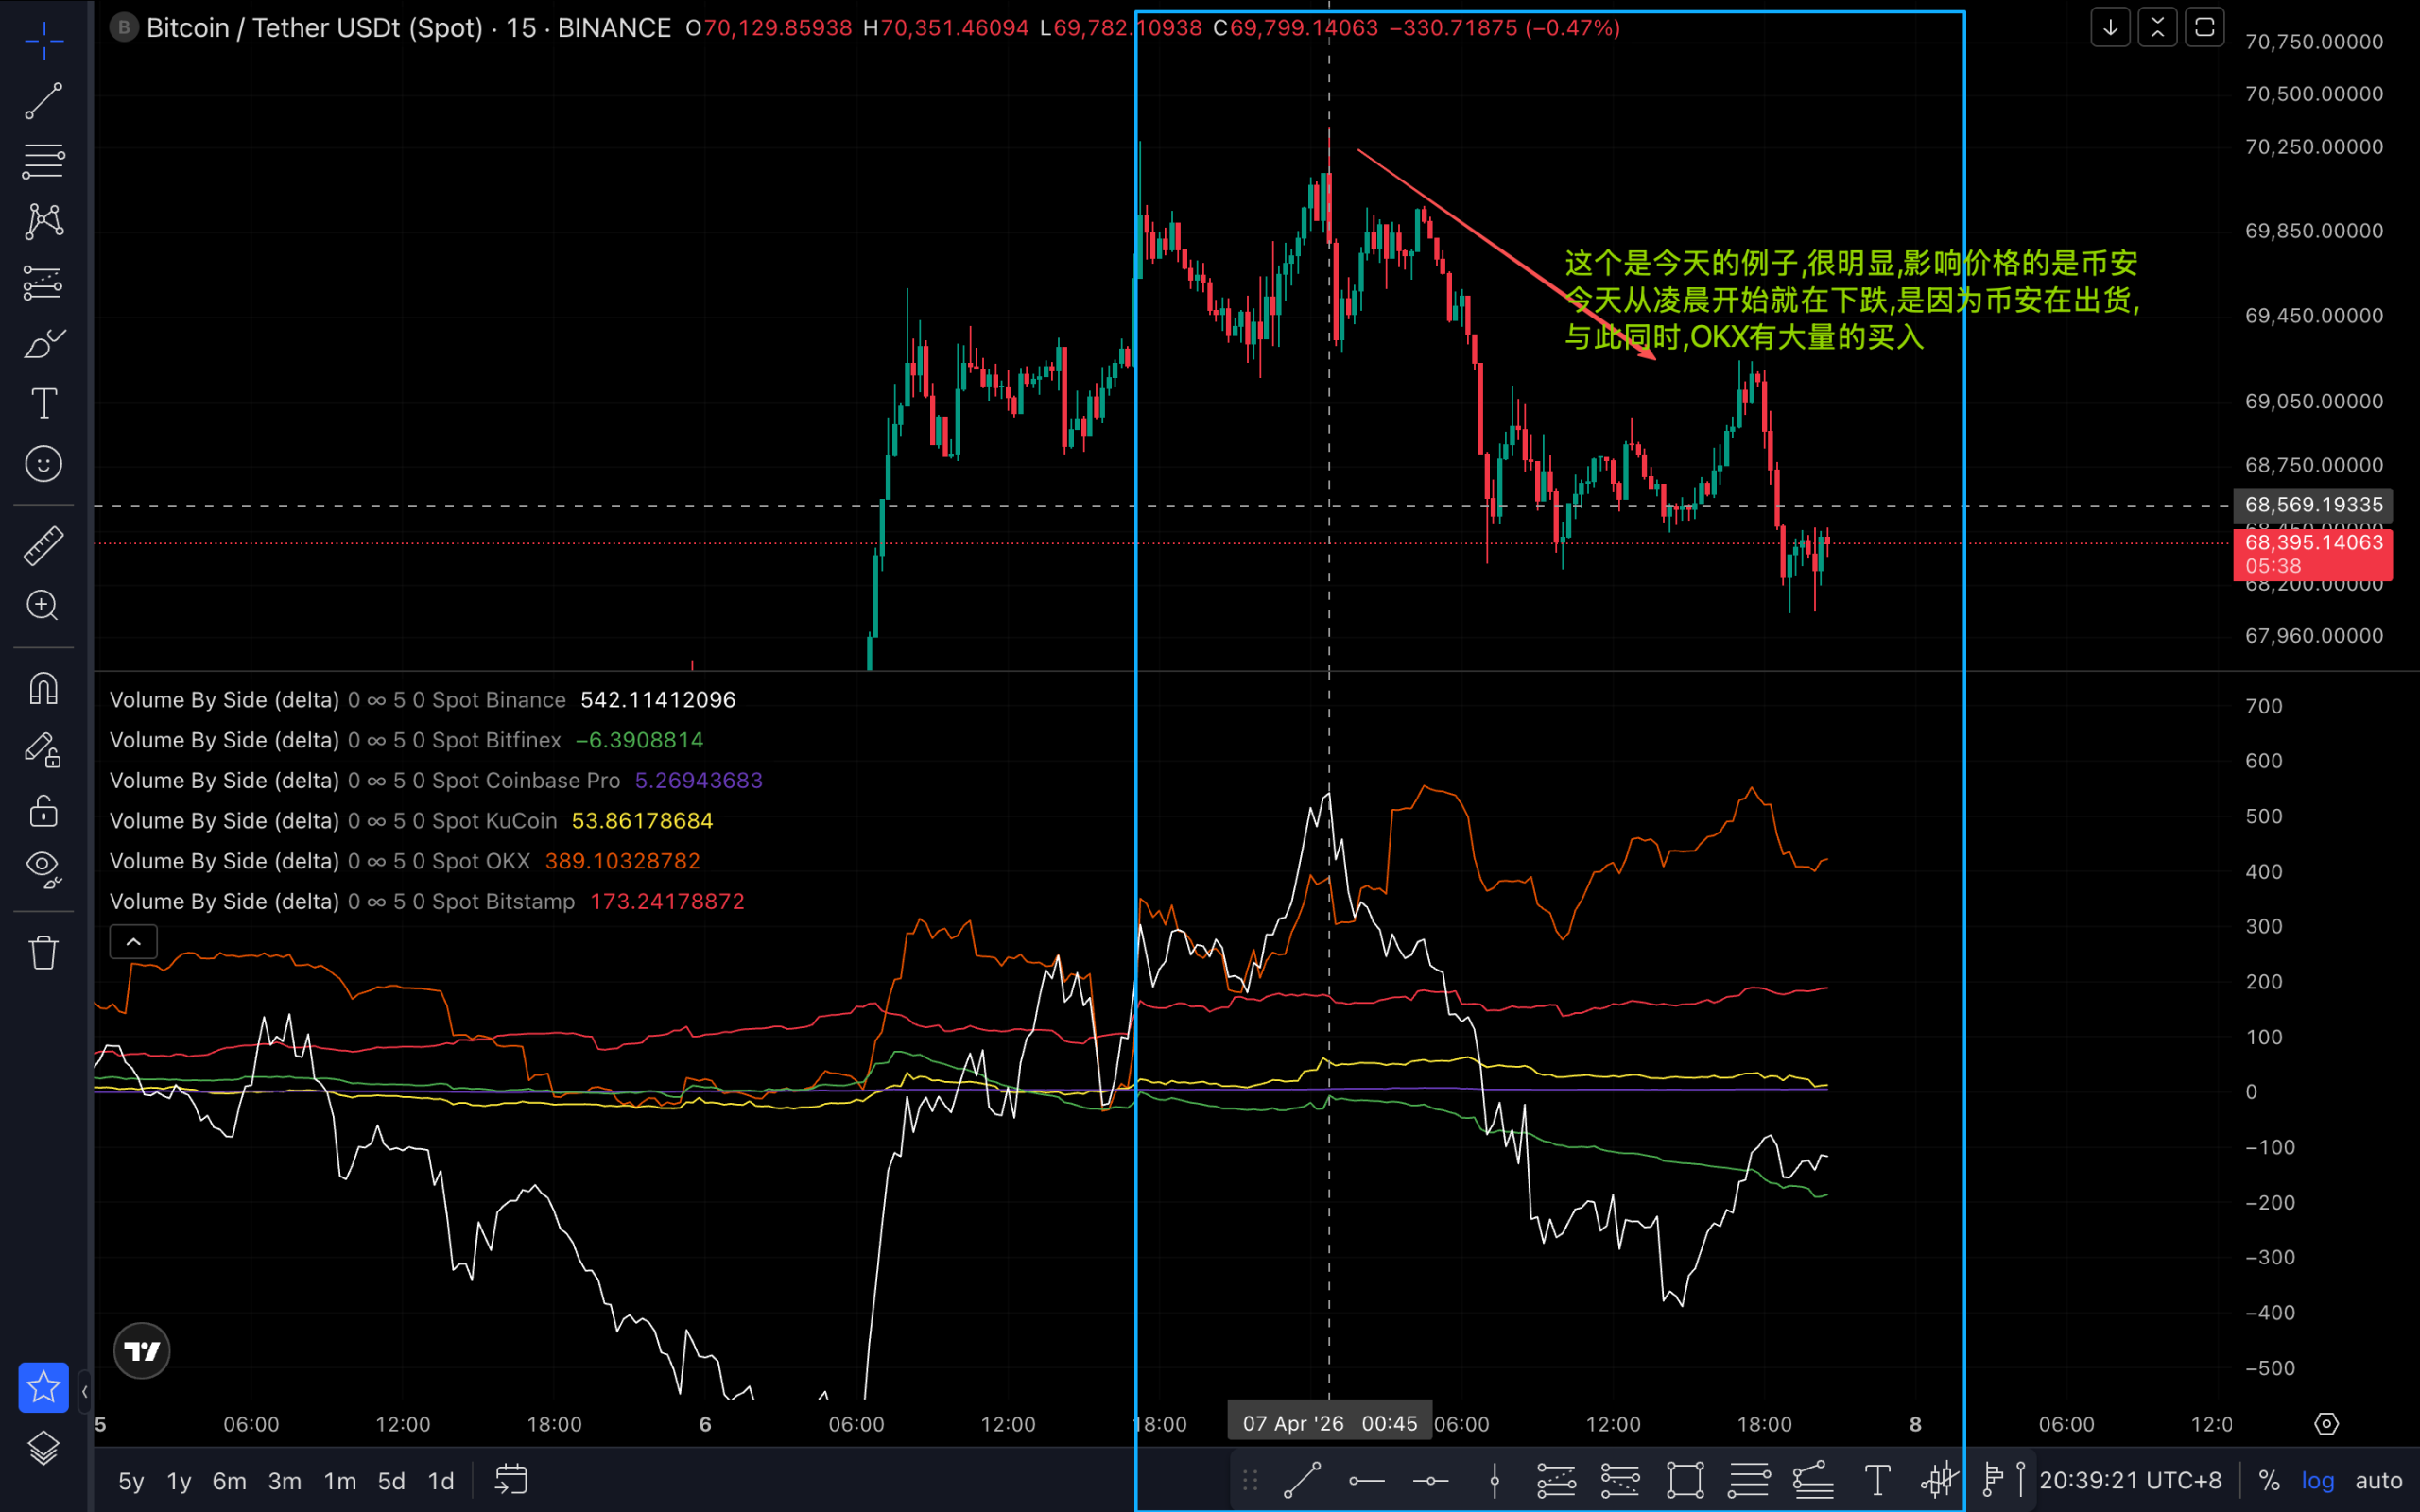Toggle hide all drawings eye icon

click(43, 867)
